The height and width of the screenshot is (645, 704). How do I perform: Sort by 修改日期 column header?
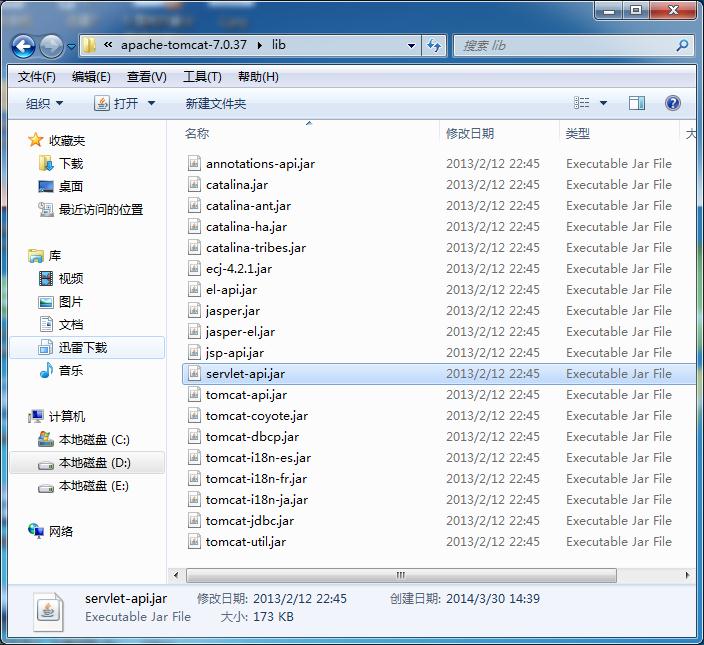(x=470, y=133)
